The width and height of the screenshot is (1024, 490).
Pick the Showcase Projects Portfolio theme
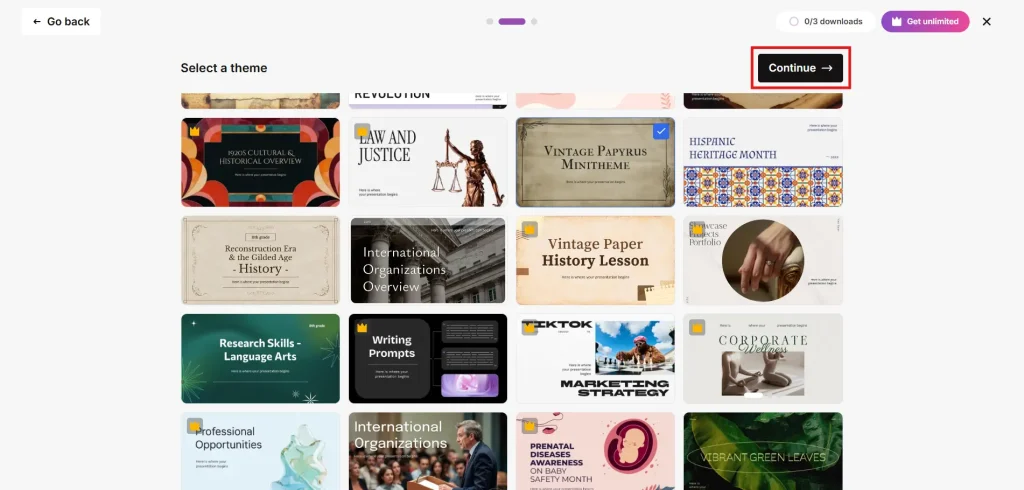pyautogui.click(x=763, y=260)
